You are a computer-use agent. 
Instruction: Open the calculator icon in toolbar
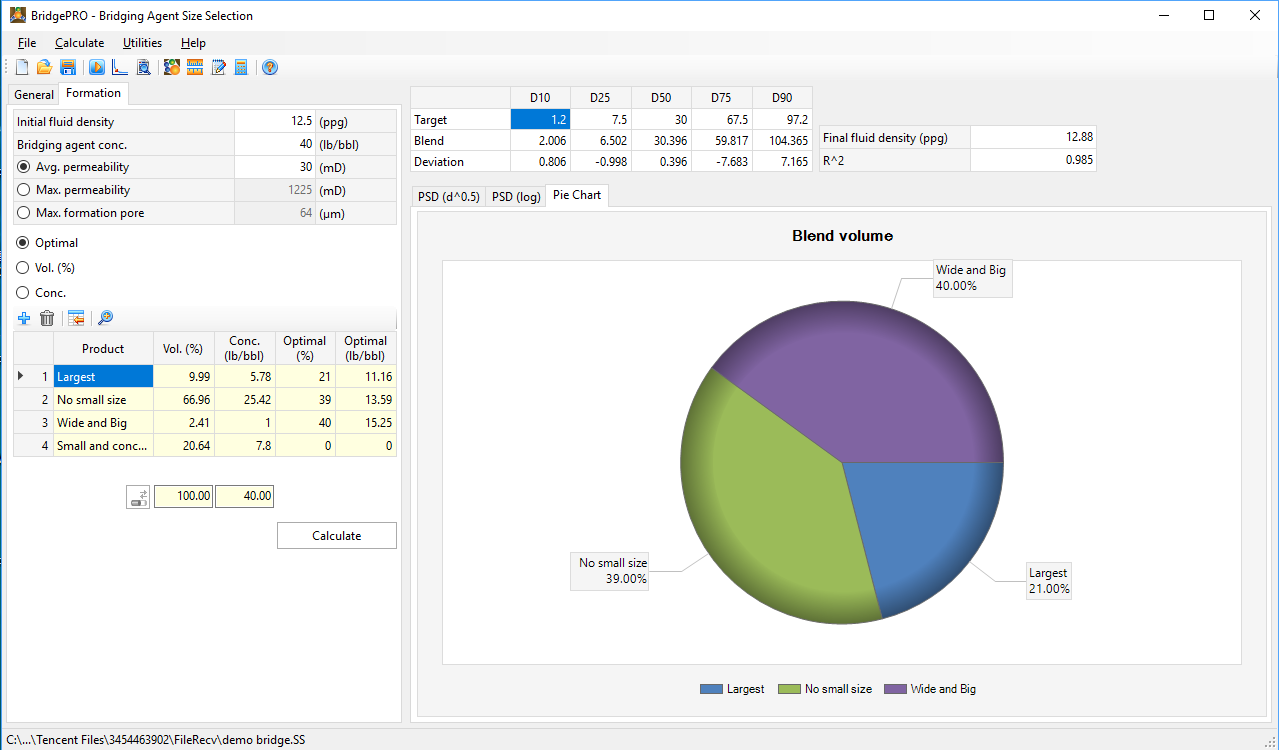click(x=241, y=67)
